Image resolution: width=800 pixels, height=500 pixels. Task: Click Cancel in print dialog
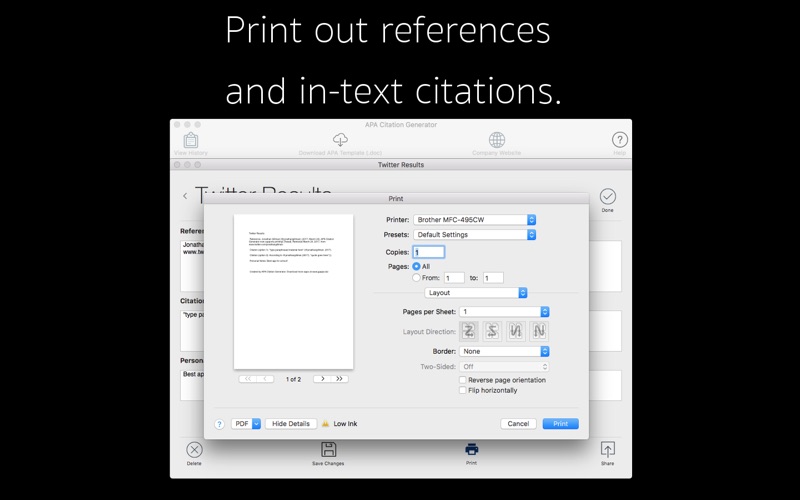pyautogui.click(x=518, y=424)
